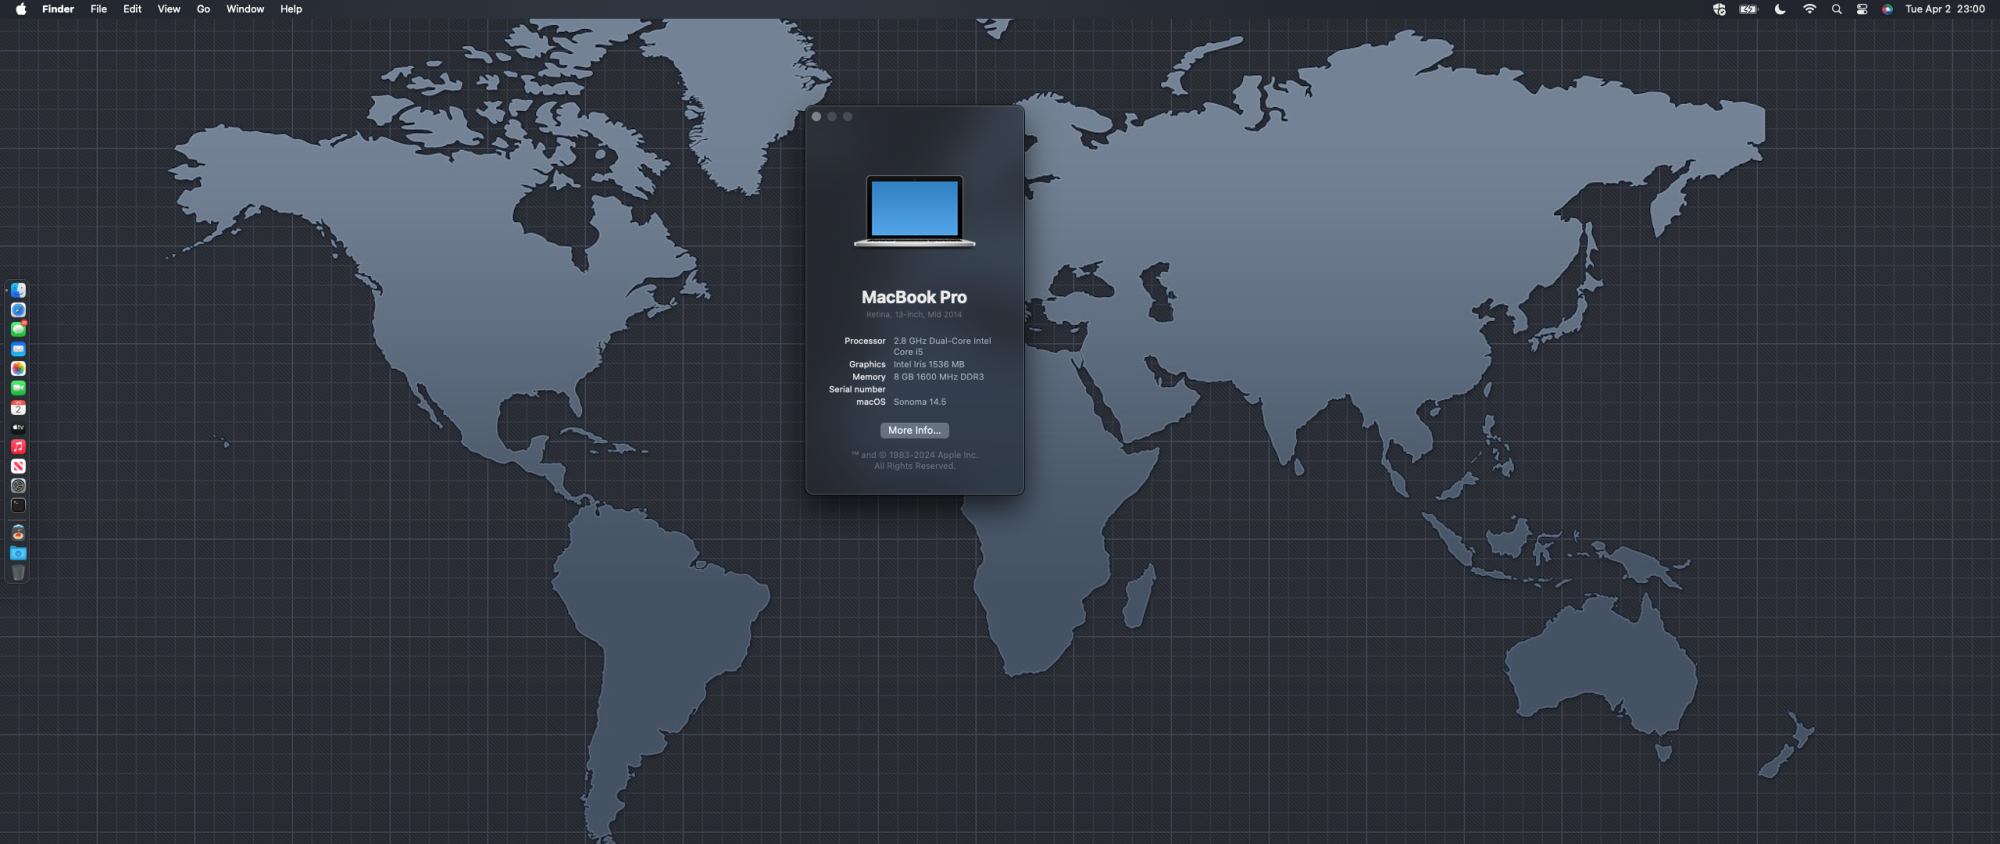2000x844 pixels.
Task: Click the "2.8 GHz Dual-Core Intel Core i5" value
Action: tap(943, 346)
